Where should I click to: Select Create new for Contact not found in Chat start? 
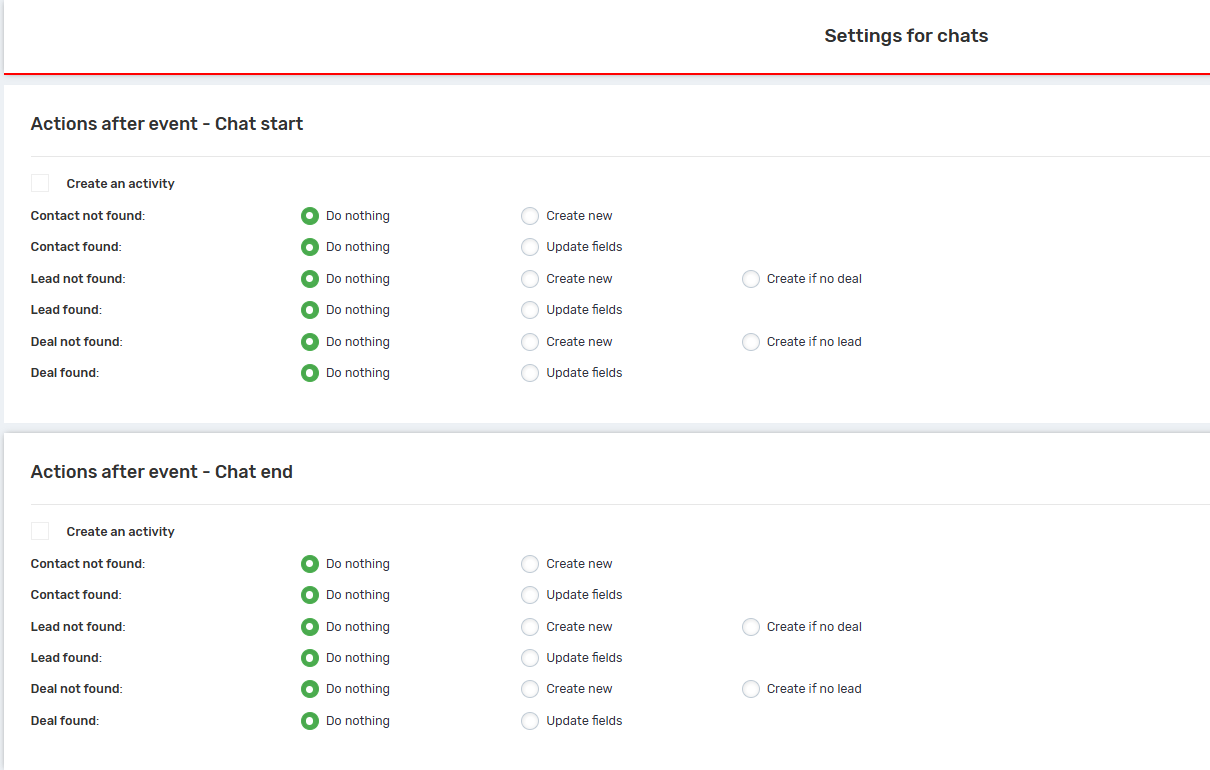coord(530,216)
